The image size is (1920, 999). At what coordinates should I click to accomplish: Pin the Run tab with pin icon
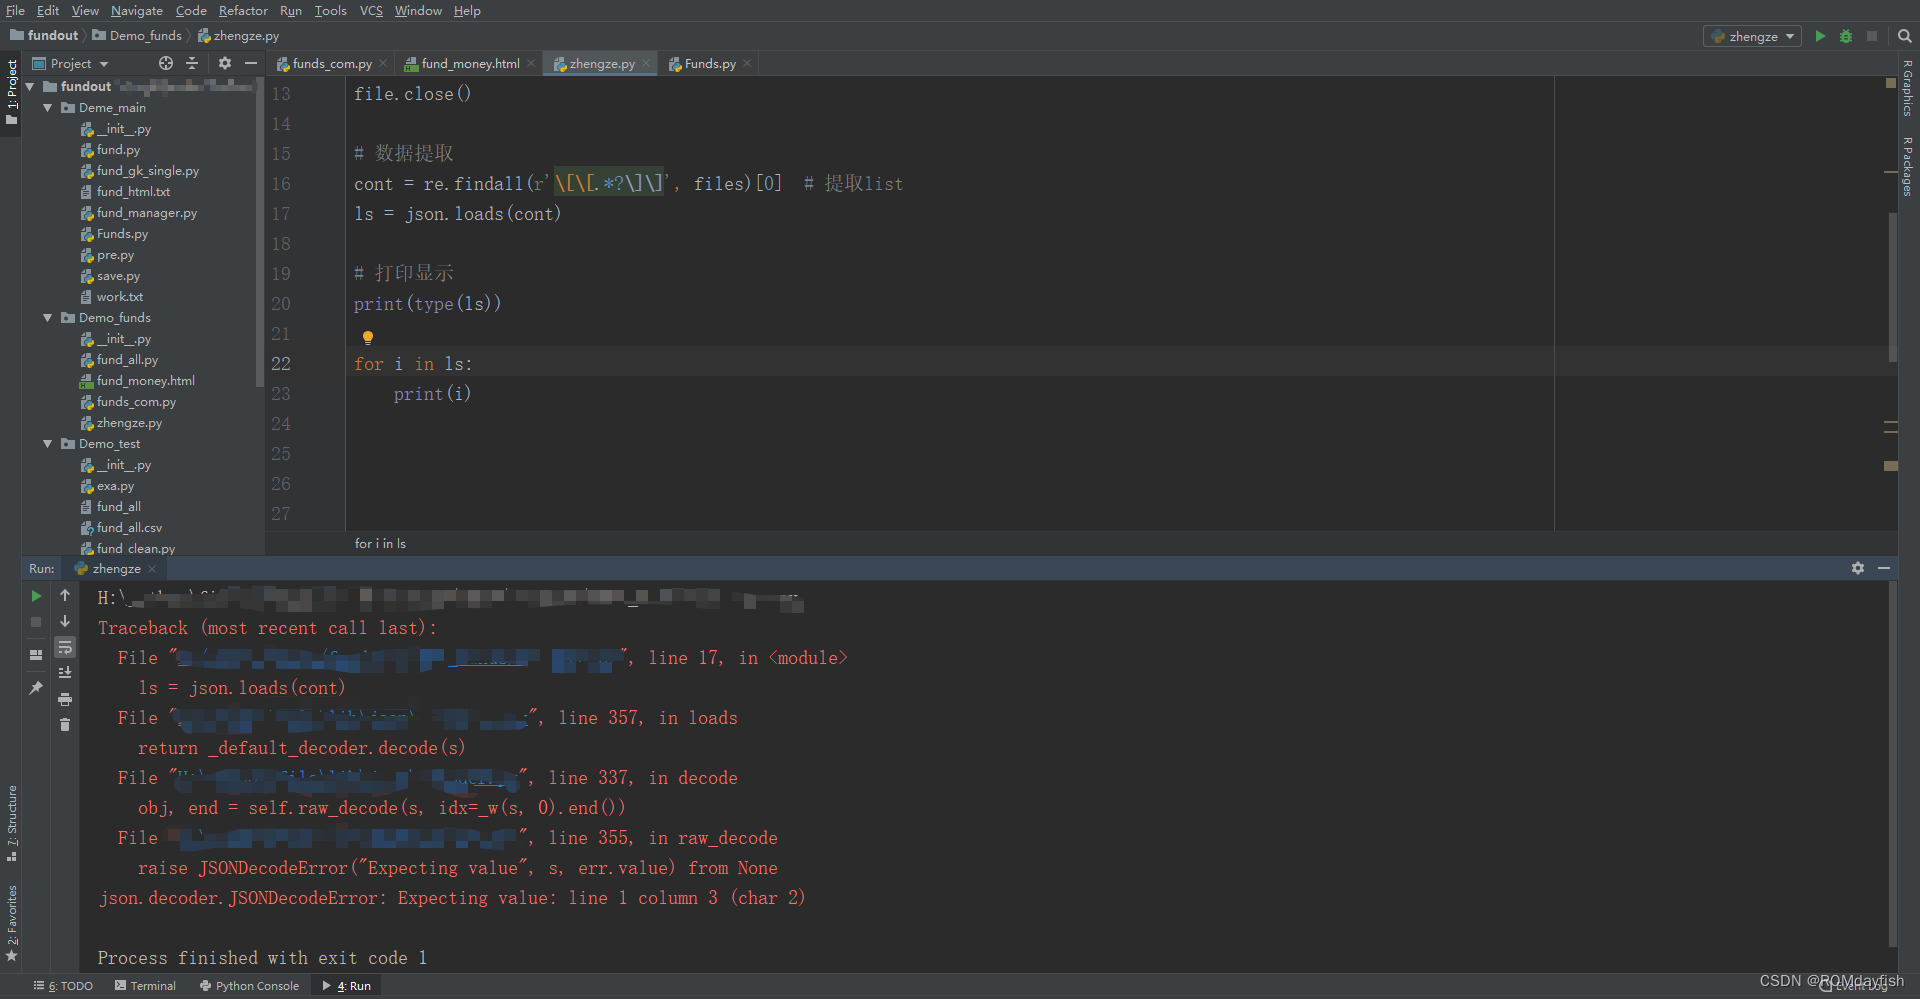point(36,688)
